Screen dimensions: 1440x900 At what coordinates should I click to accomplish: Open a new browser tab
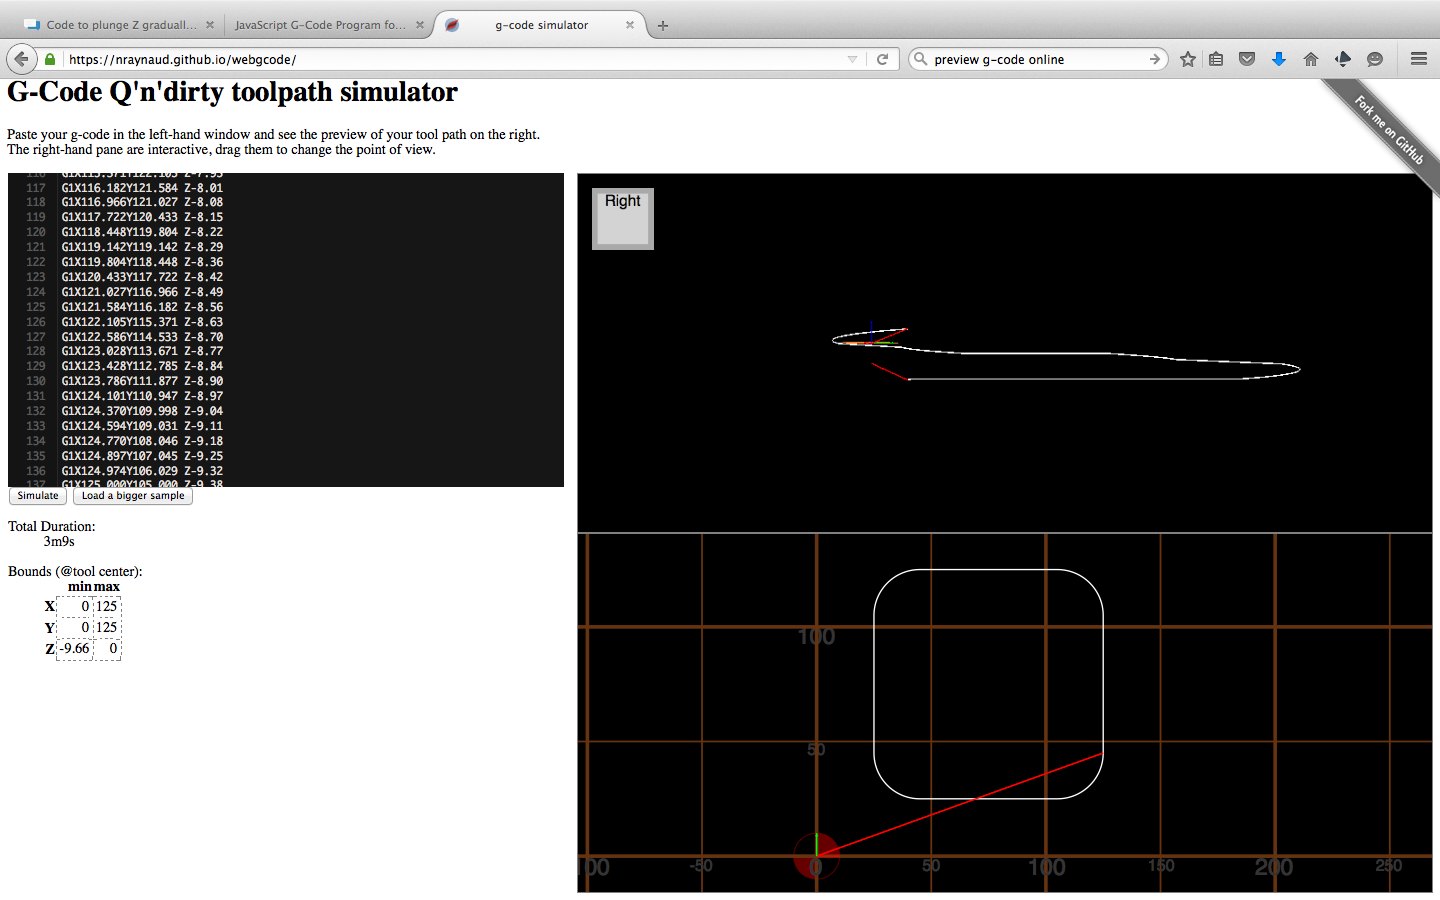tap(663, 25)
